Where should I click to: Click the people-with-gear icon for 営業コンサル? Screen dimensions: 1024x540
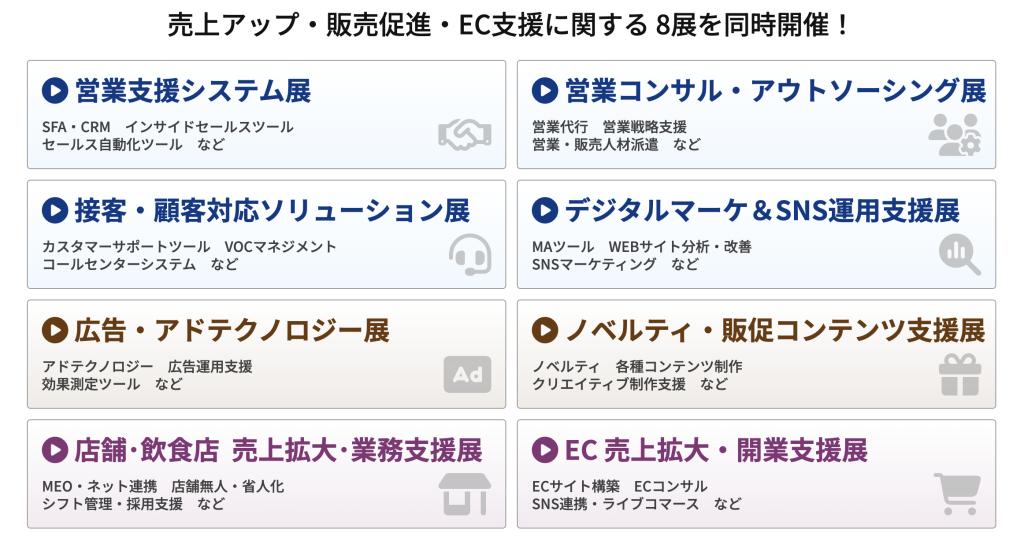click(954, 135)
